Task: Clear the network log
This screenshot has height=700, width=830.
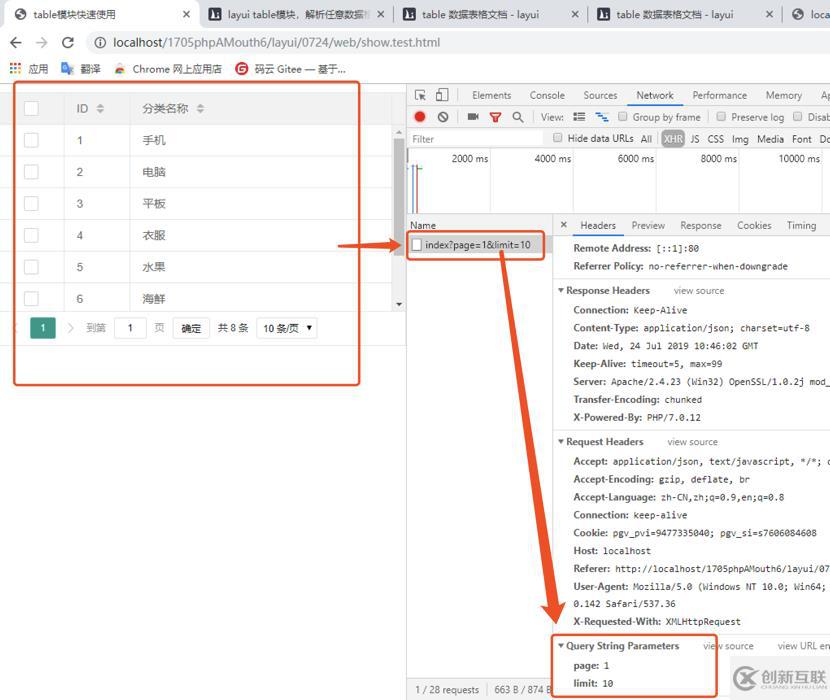Action: [x=443, y=117]
